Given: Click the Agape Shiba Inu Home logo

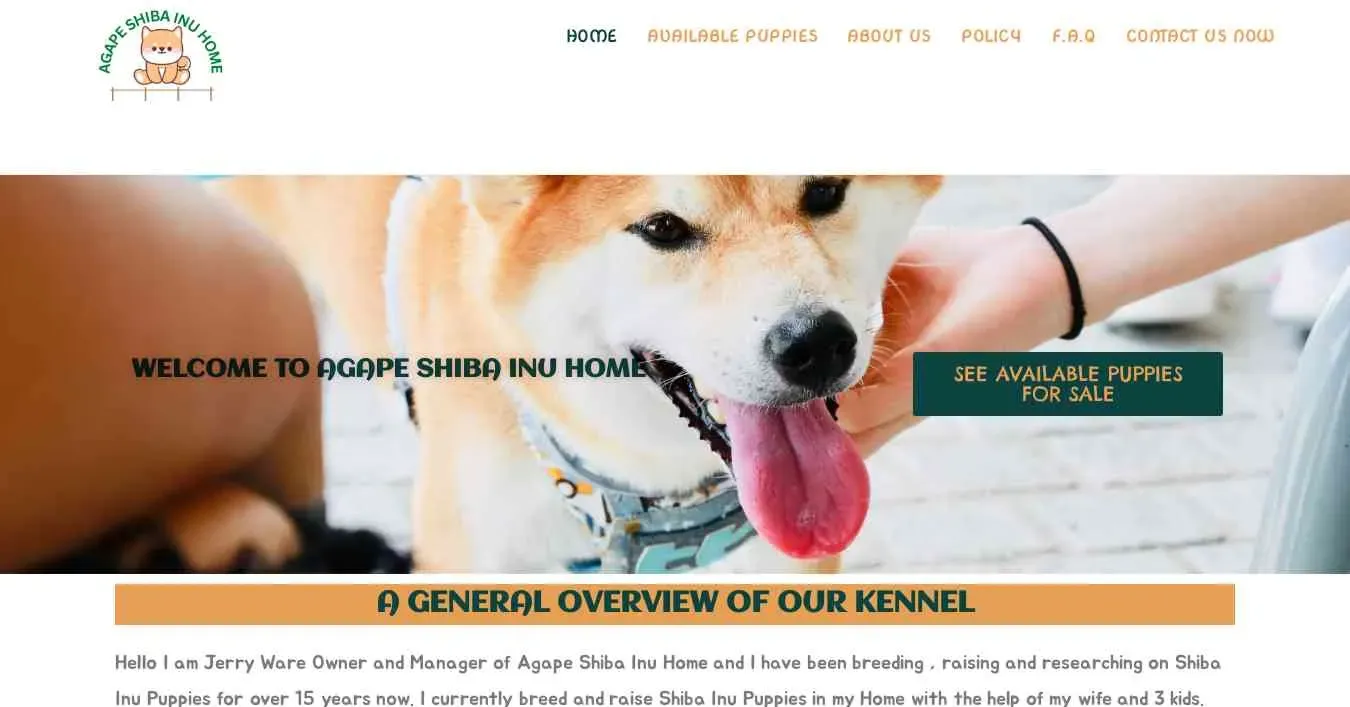Looking at the screenshot, I should pyautogui.click(x=161, y=56).
